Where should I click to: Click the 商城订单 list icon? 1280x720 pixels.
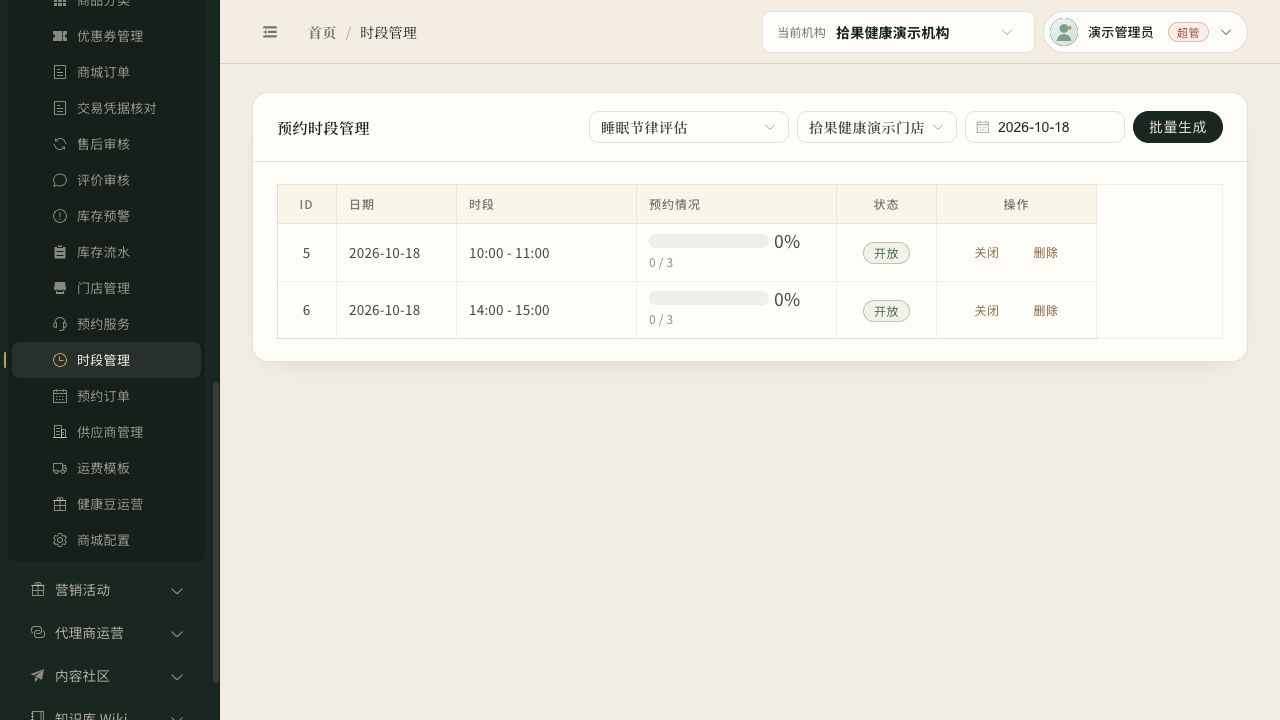click(x=60, y=72)
